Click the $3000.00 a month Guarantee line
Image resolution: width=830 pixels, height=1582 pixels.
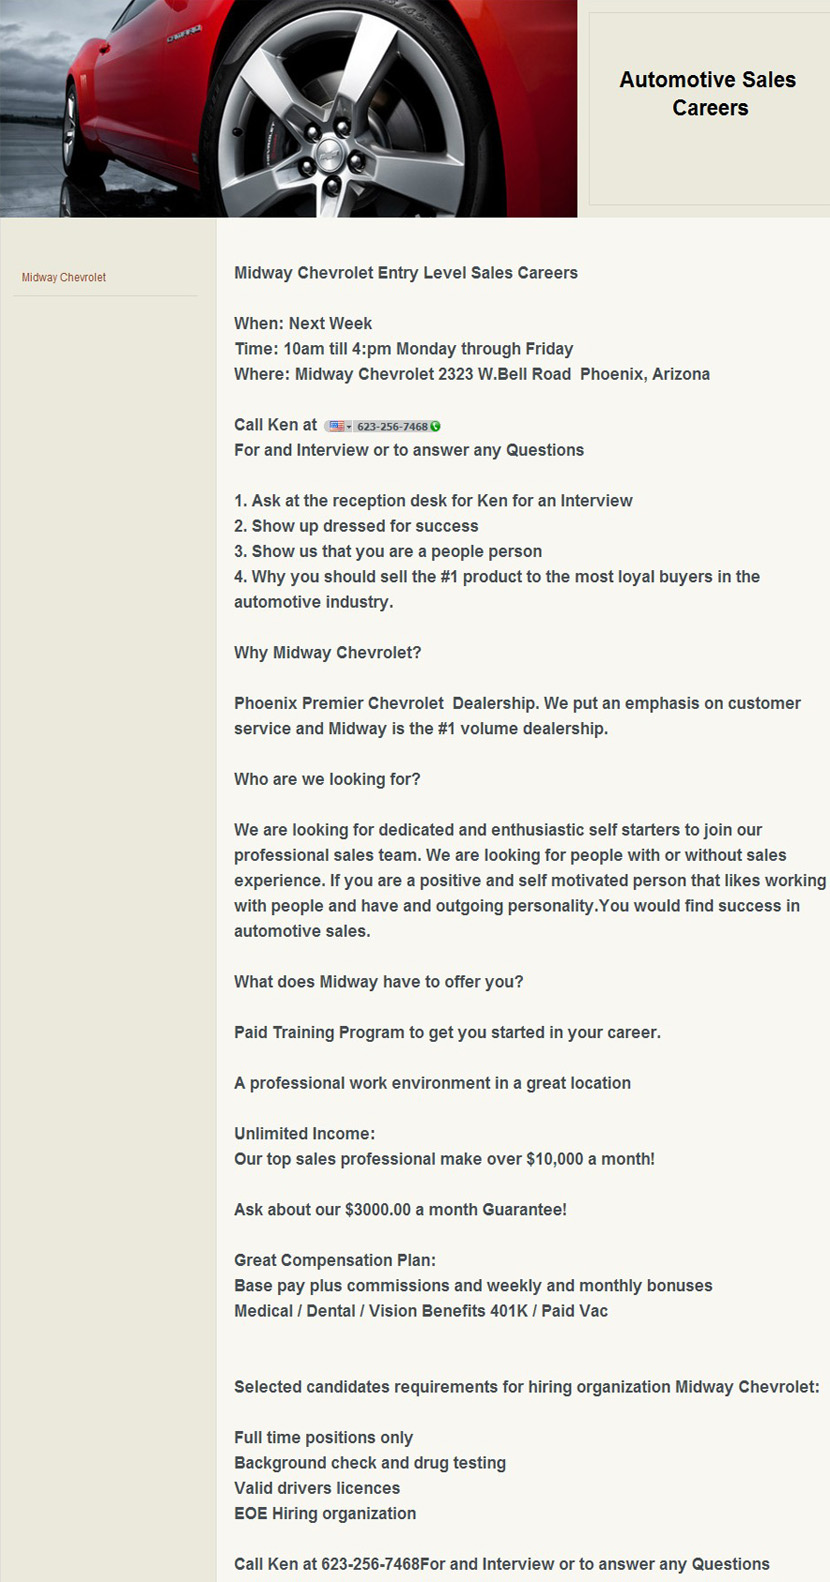point(400,1209)
